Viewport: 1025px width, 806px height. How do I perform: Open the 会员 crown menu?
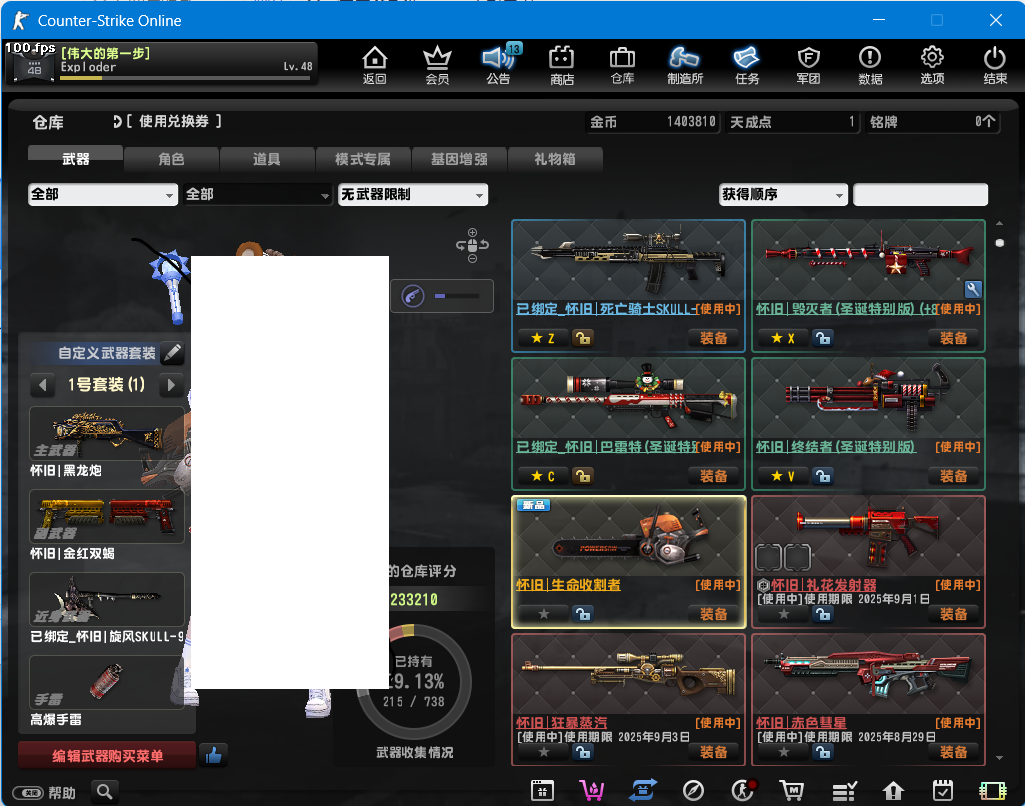pos(437,65)
